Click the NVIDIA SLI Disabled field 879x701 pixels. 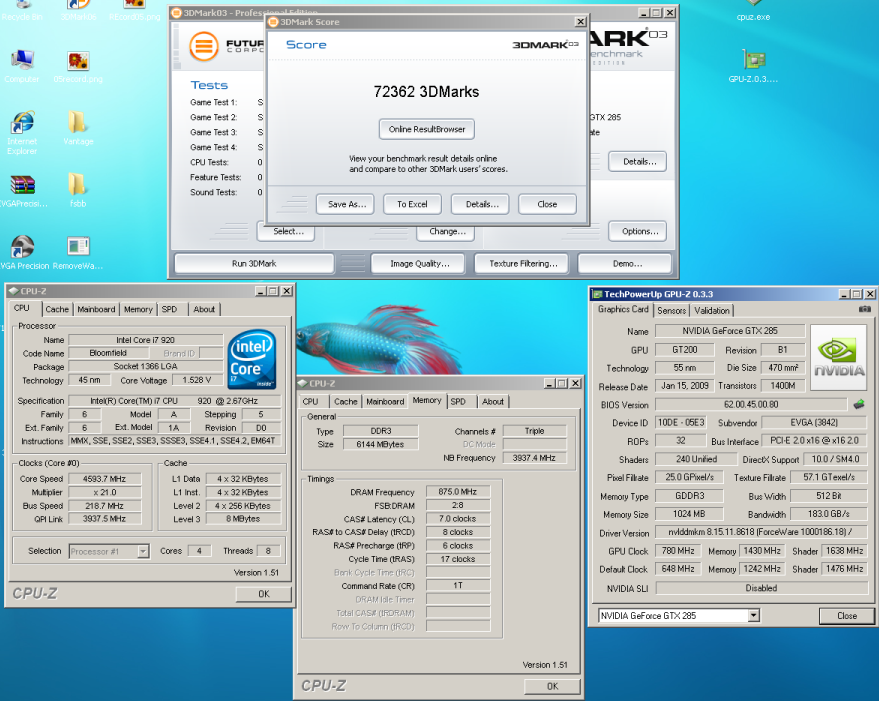tap(761, 588)
